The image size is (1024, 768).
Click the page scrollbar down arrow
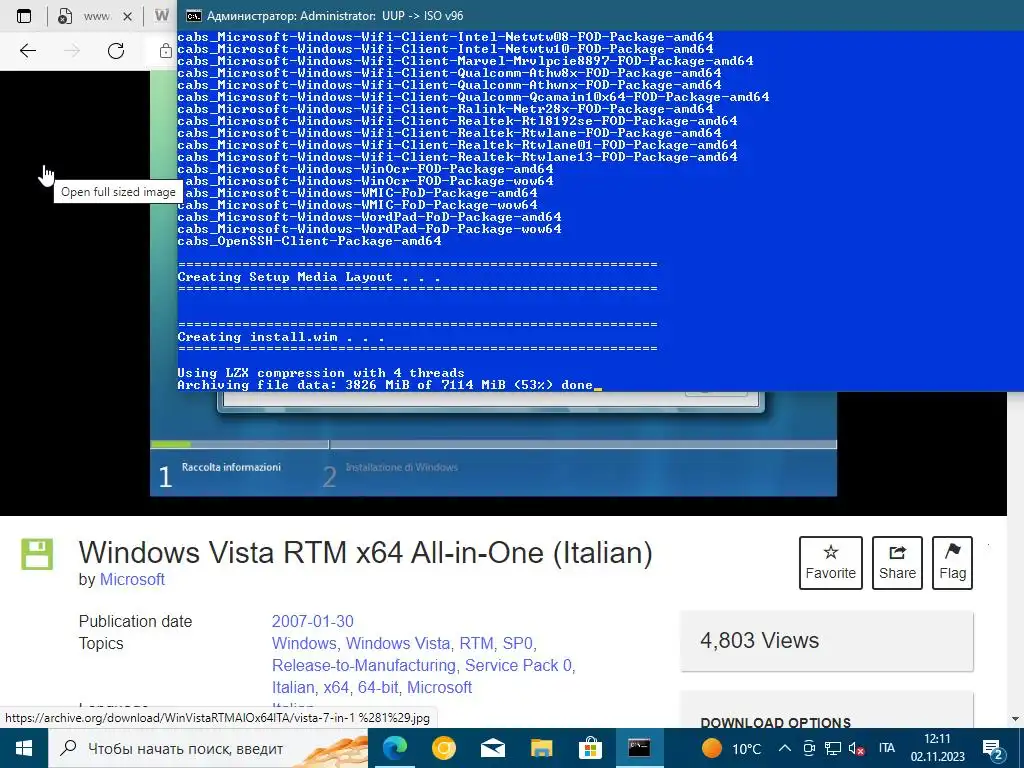tap(1015, 720)
